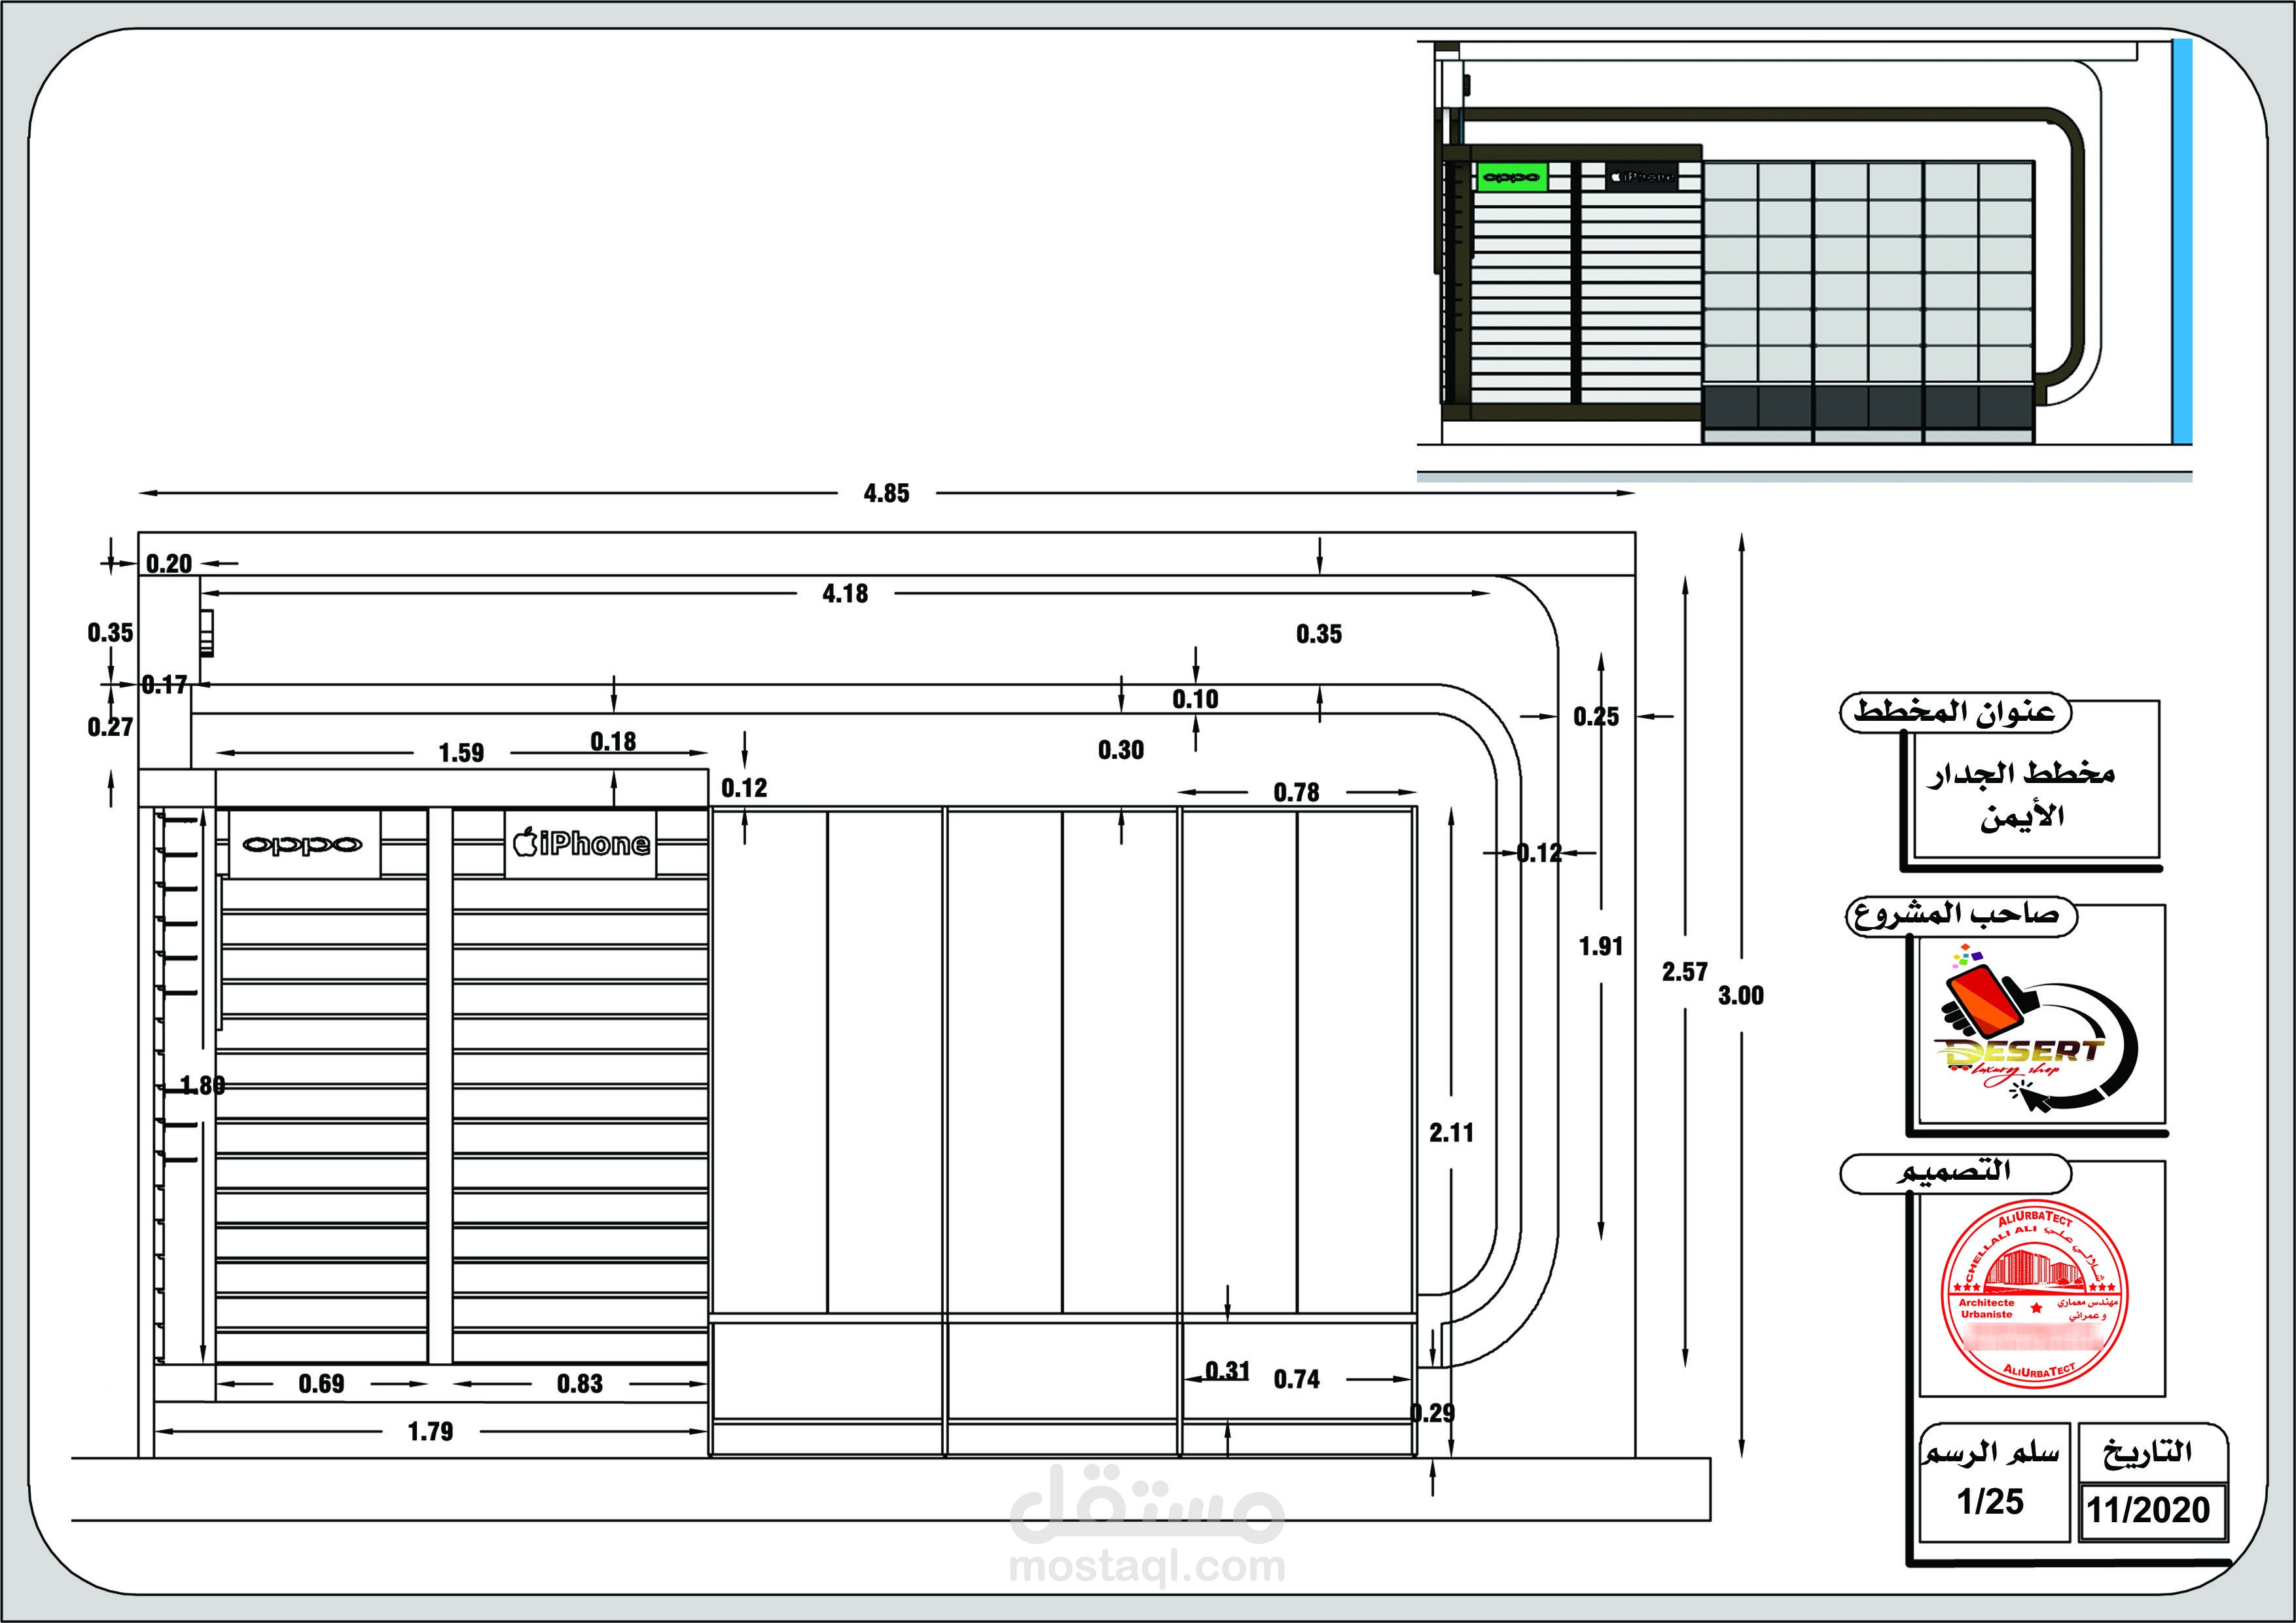The height and width of the screenshot is (1623, 2296).
Task: Click the التصميم design label
Action: tap(1954, 1171)
